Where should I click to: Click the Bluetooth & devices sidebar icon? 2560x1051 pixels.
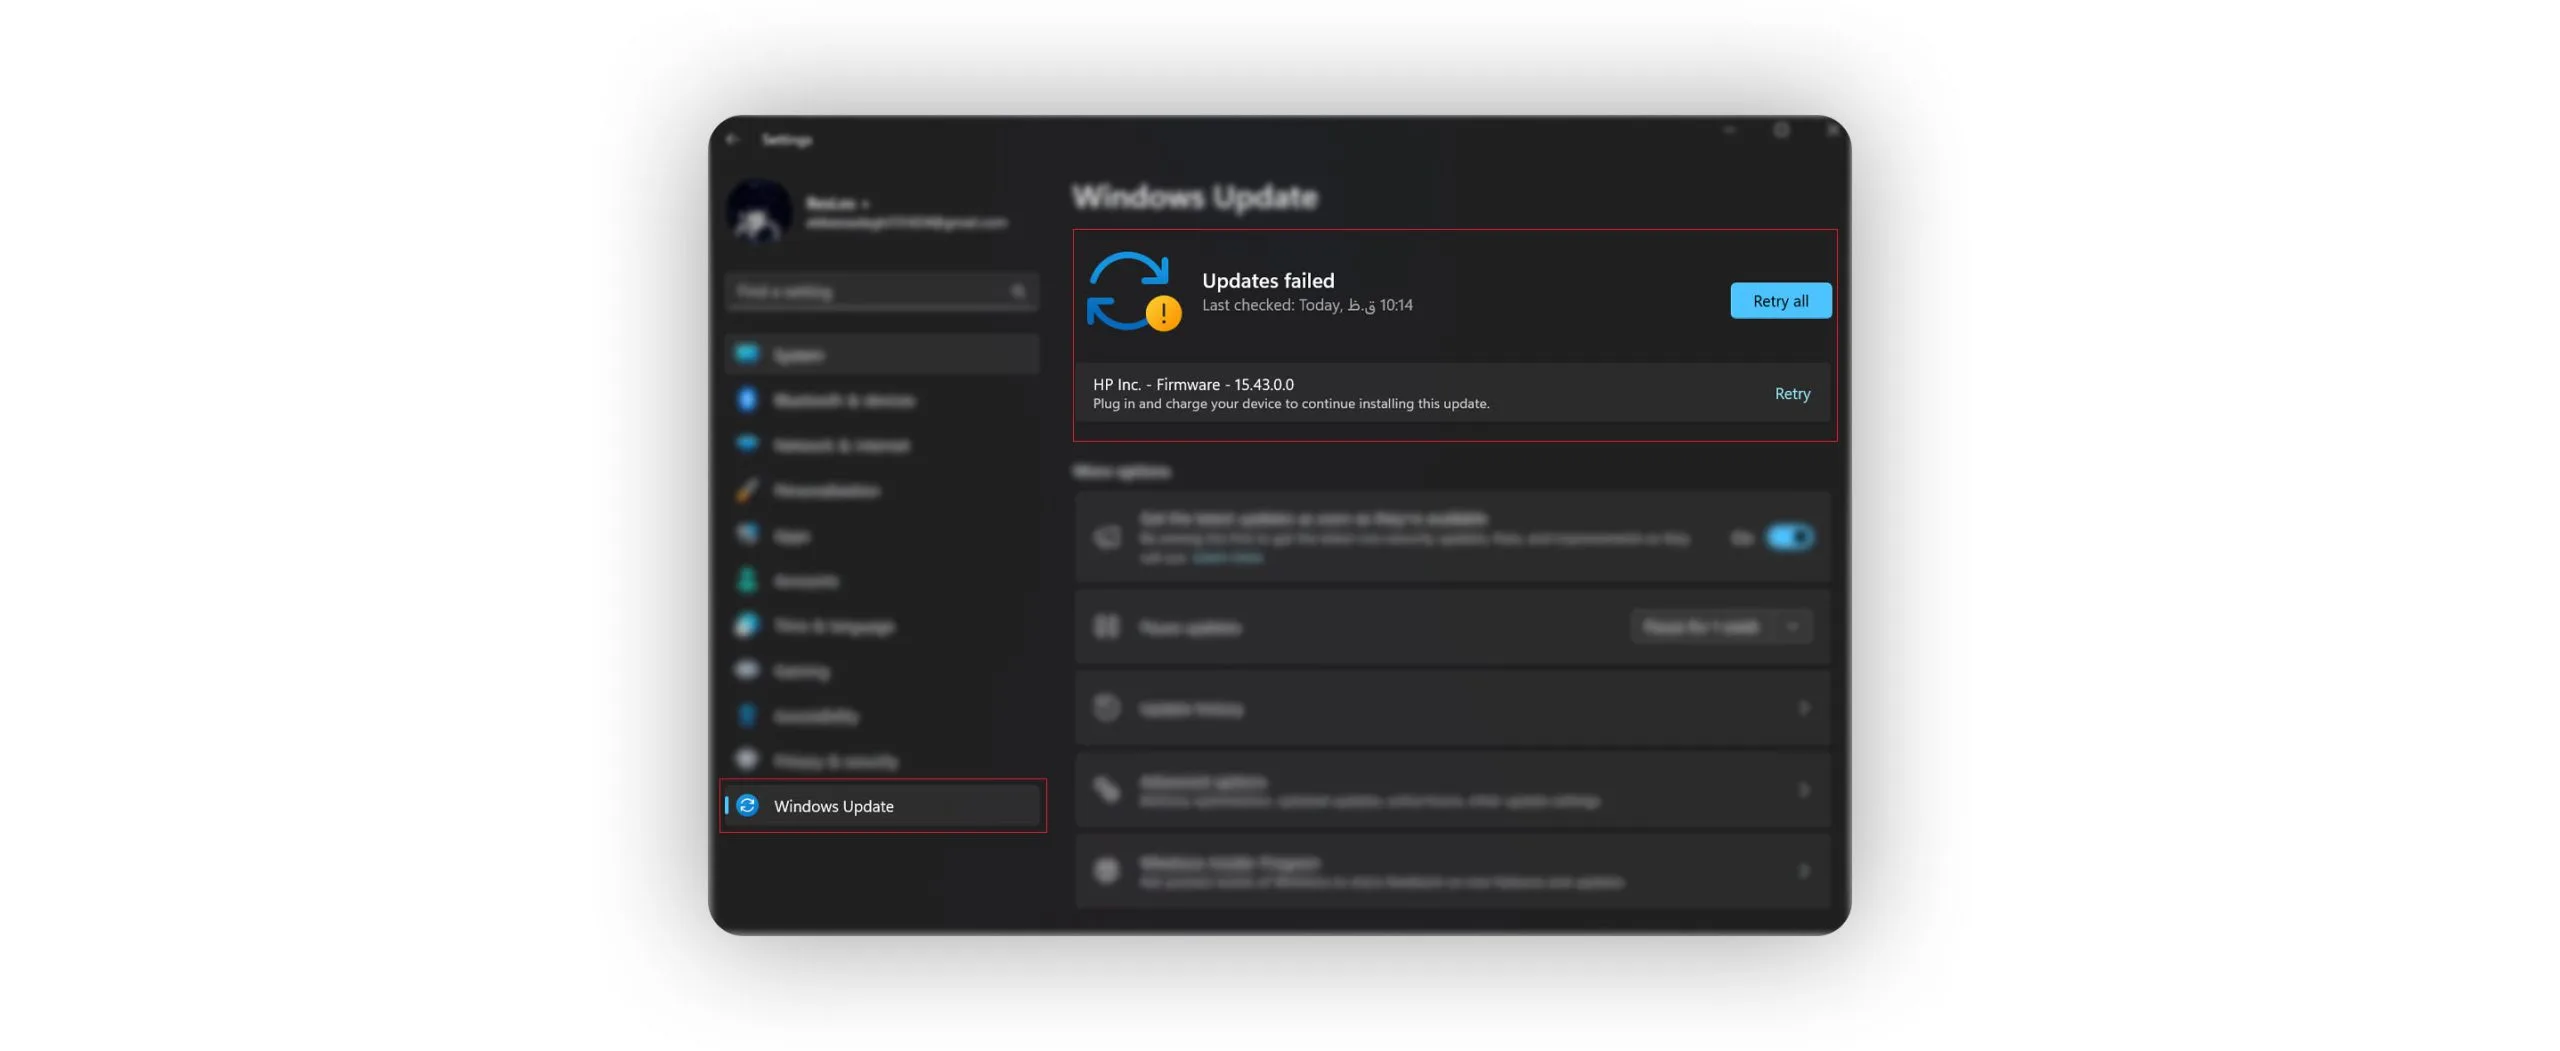[x=747, y=400]
